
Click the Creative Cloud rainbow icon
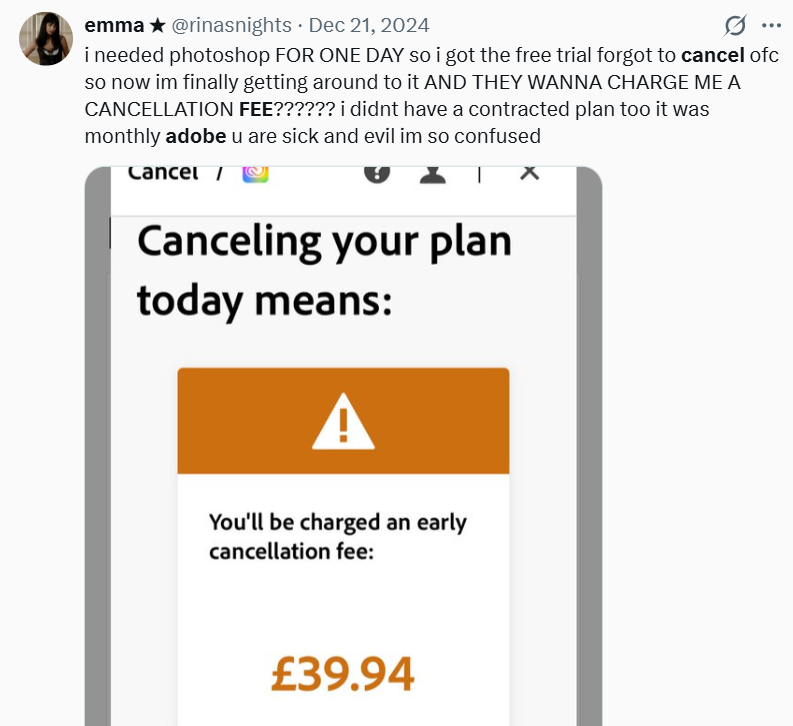255,173
